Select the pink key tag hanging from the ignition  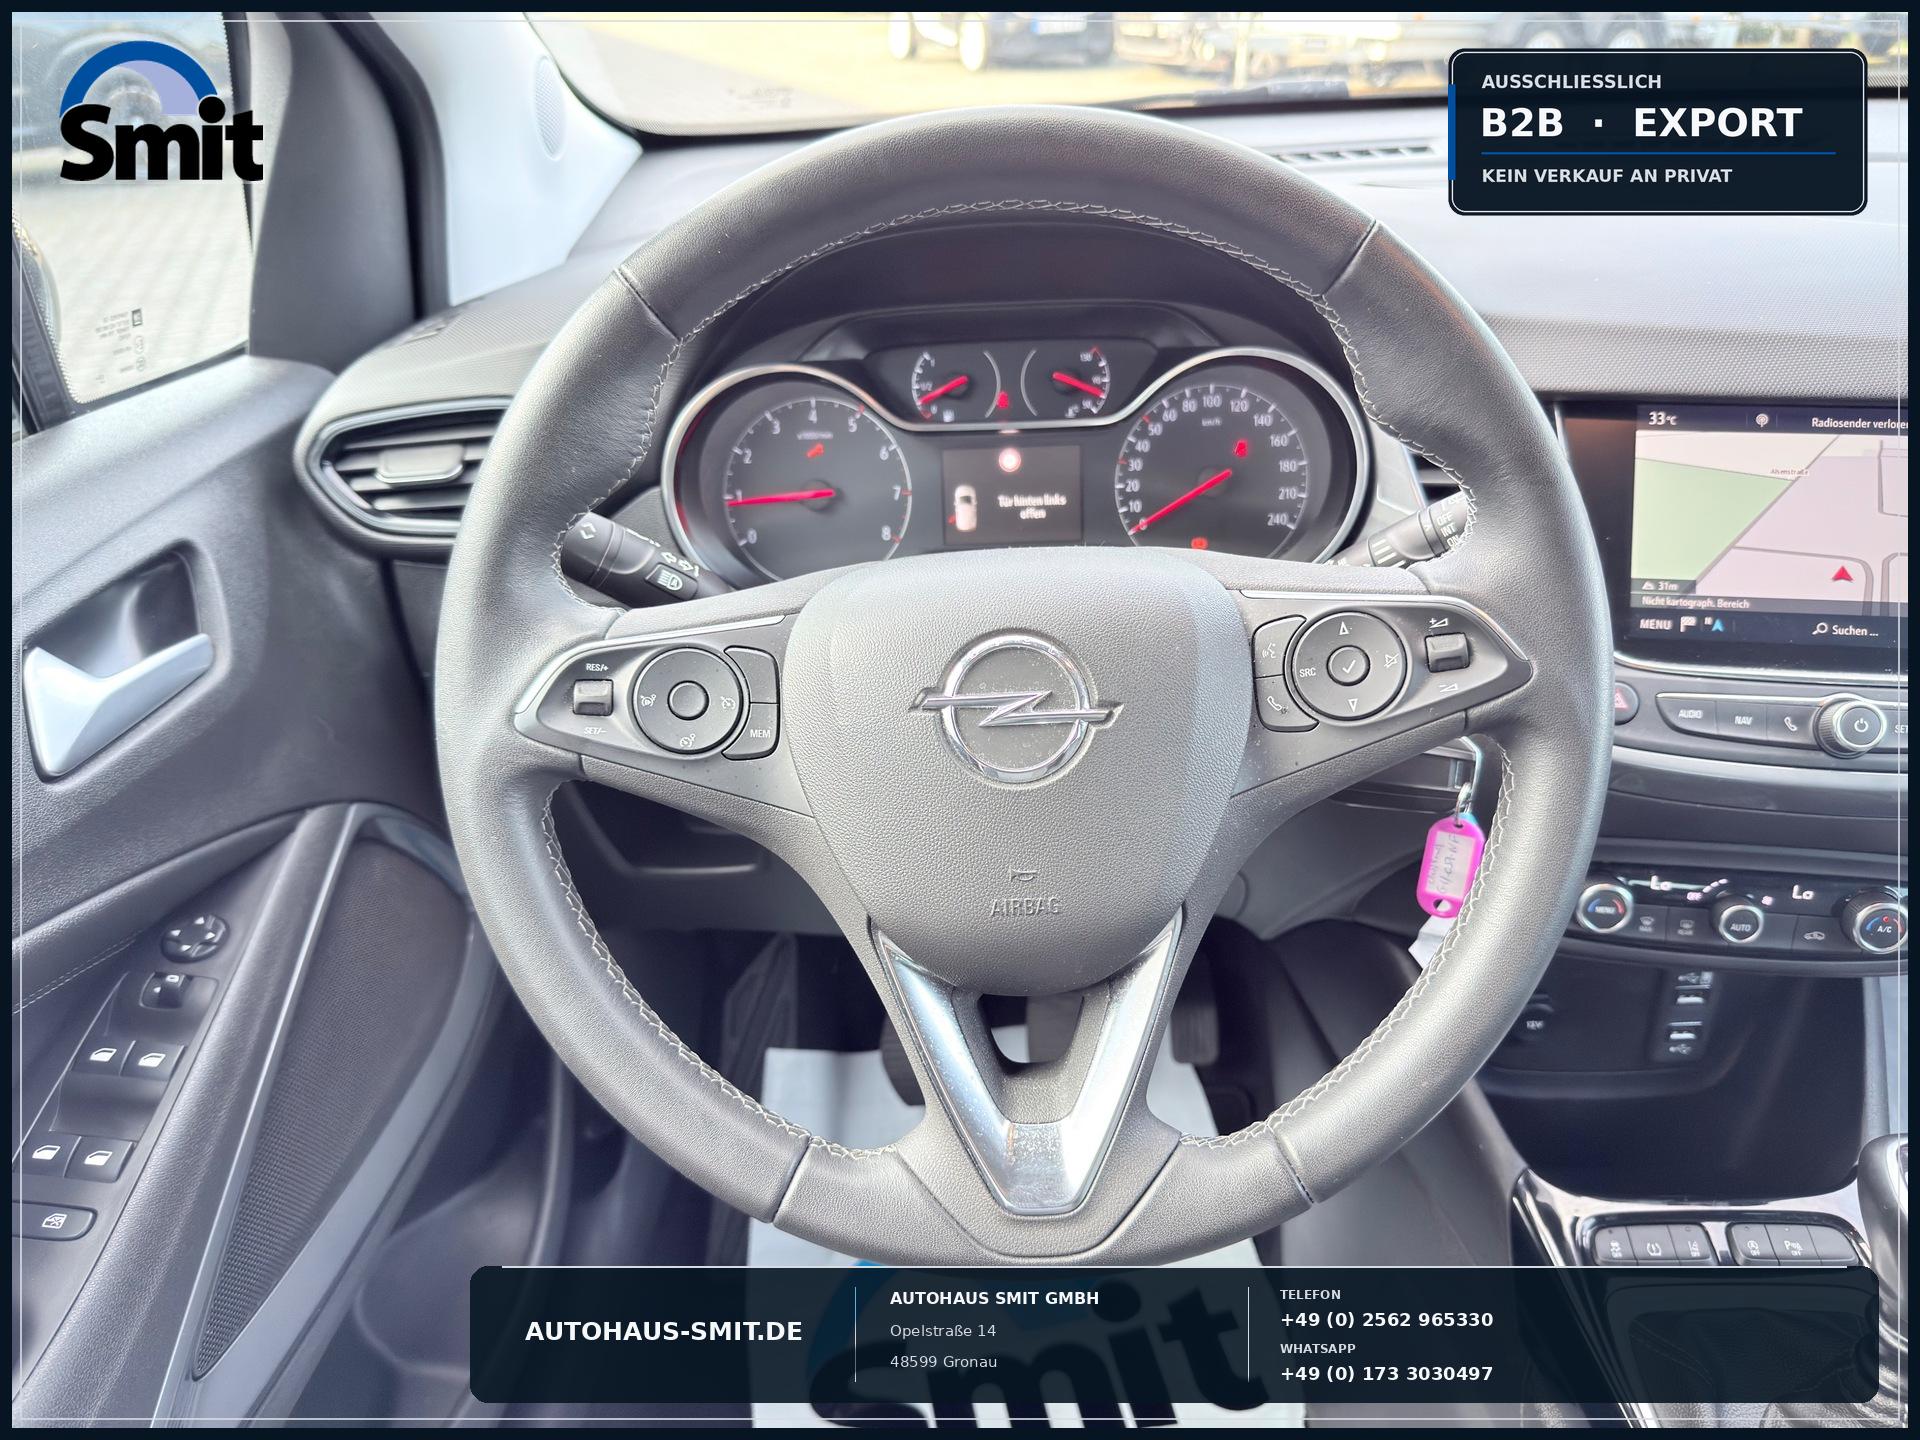point(1449,865)
